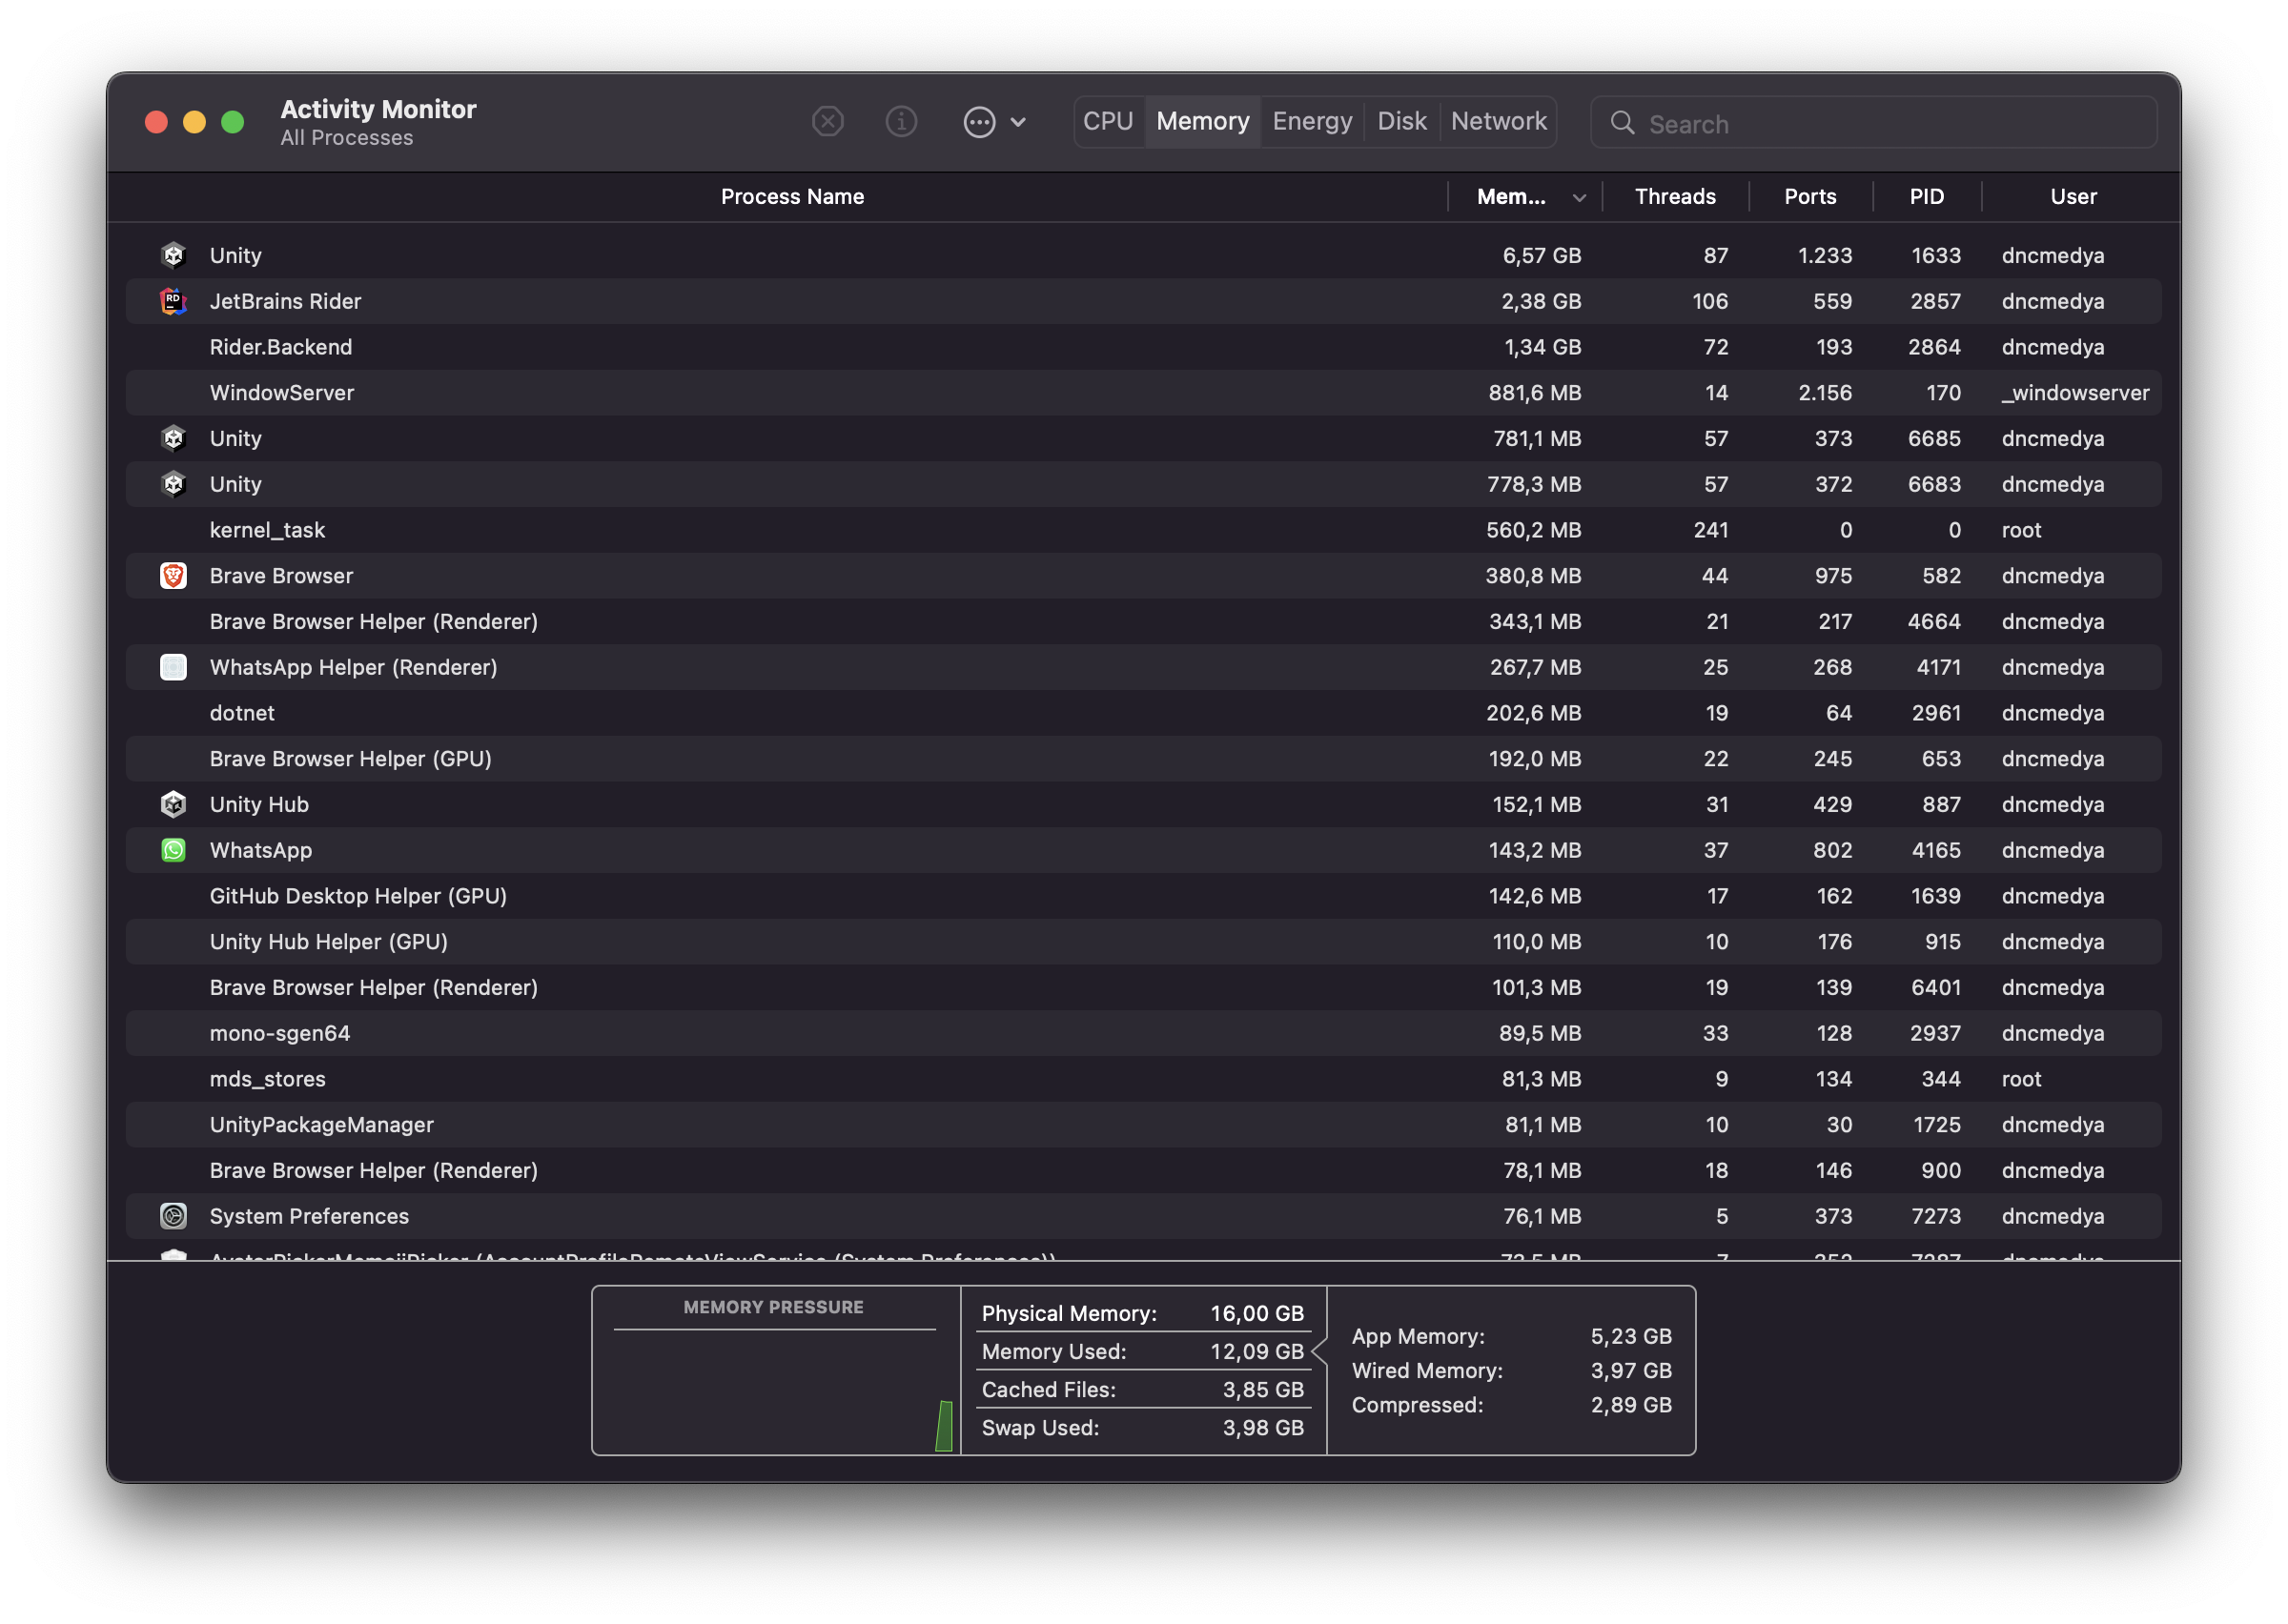Click the green WhatsApp app icon
Image resolution: width=2288 pixels, height=1624 pixels.
pyautogui.click(x=173, y=850)
